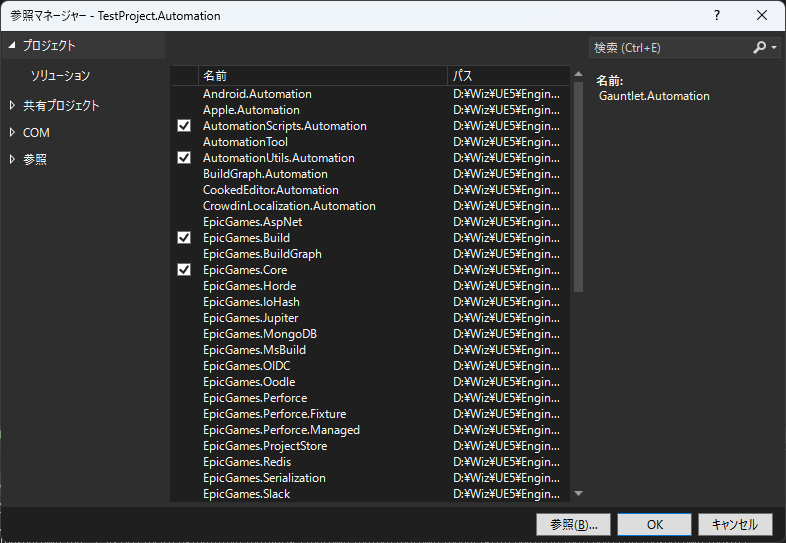Close the 参照マネージャー dialog
Viewport: 786px width, 543px height.
762,16
